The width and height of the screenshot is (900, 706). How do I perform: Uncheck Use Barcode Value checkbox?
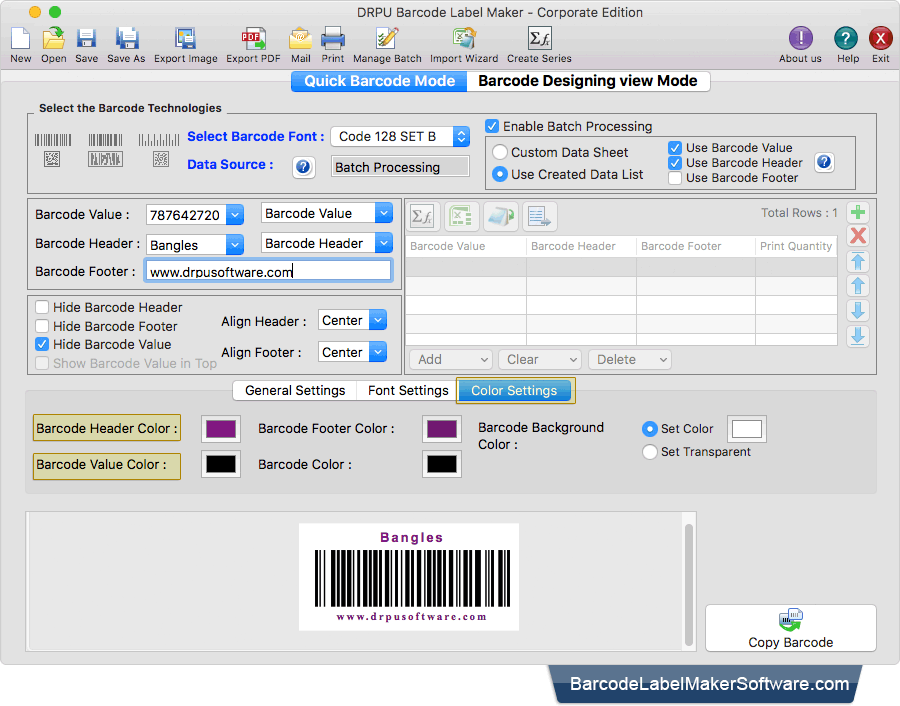coord(675,148)
